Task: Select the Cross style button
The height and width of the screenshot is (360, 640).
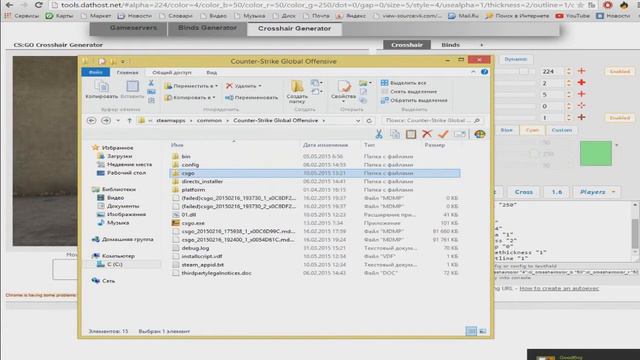Action: (x=524, y=192)
